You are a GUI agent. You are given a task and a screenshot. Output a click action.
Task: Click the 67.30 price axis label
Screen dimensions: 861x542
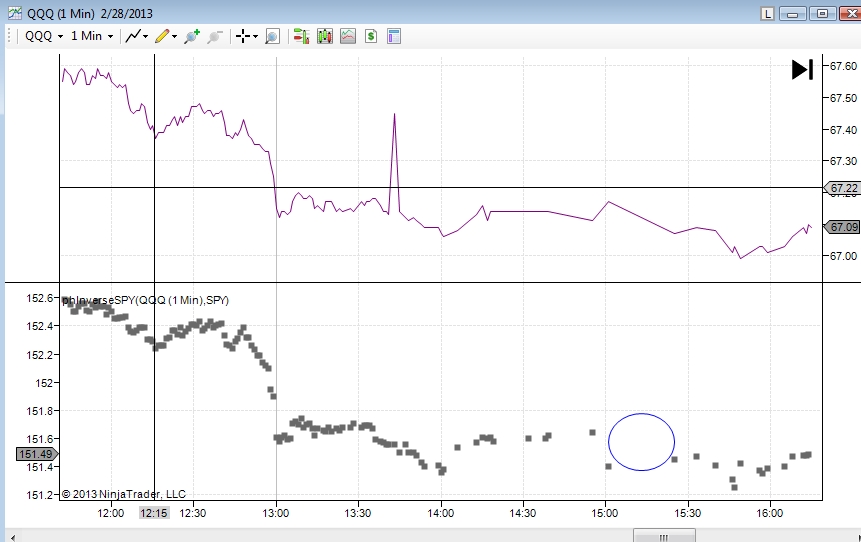[843, 161]
